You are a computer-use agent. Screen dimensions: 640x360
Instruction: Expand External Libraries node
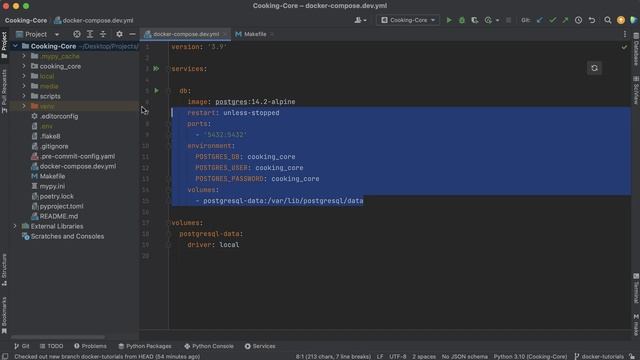pyautogui.click(x=15, y=226)
